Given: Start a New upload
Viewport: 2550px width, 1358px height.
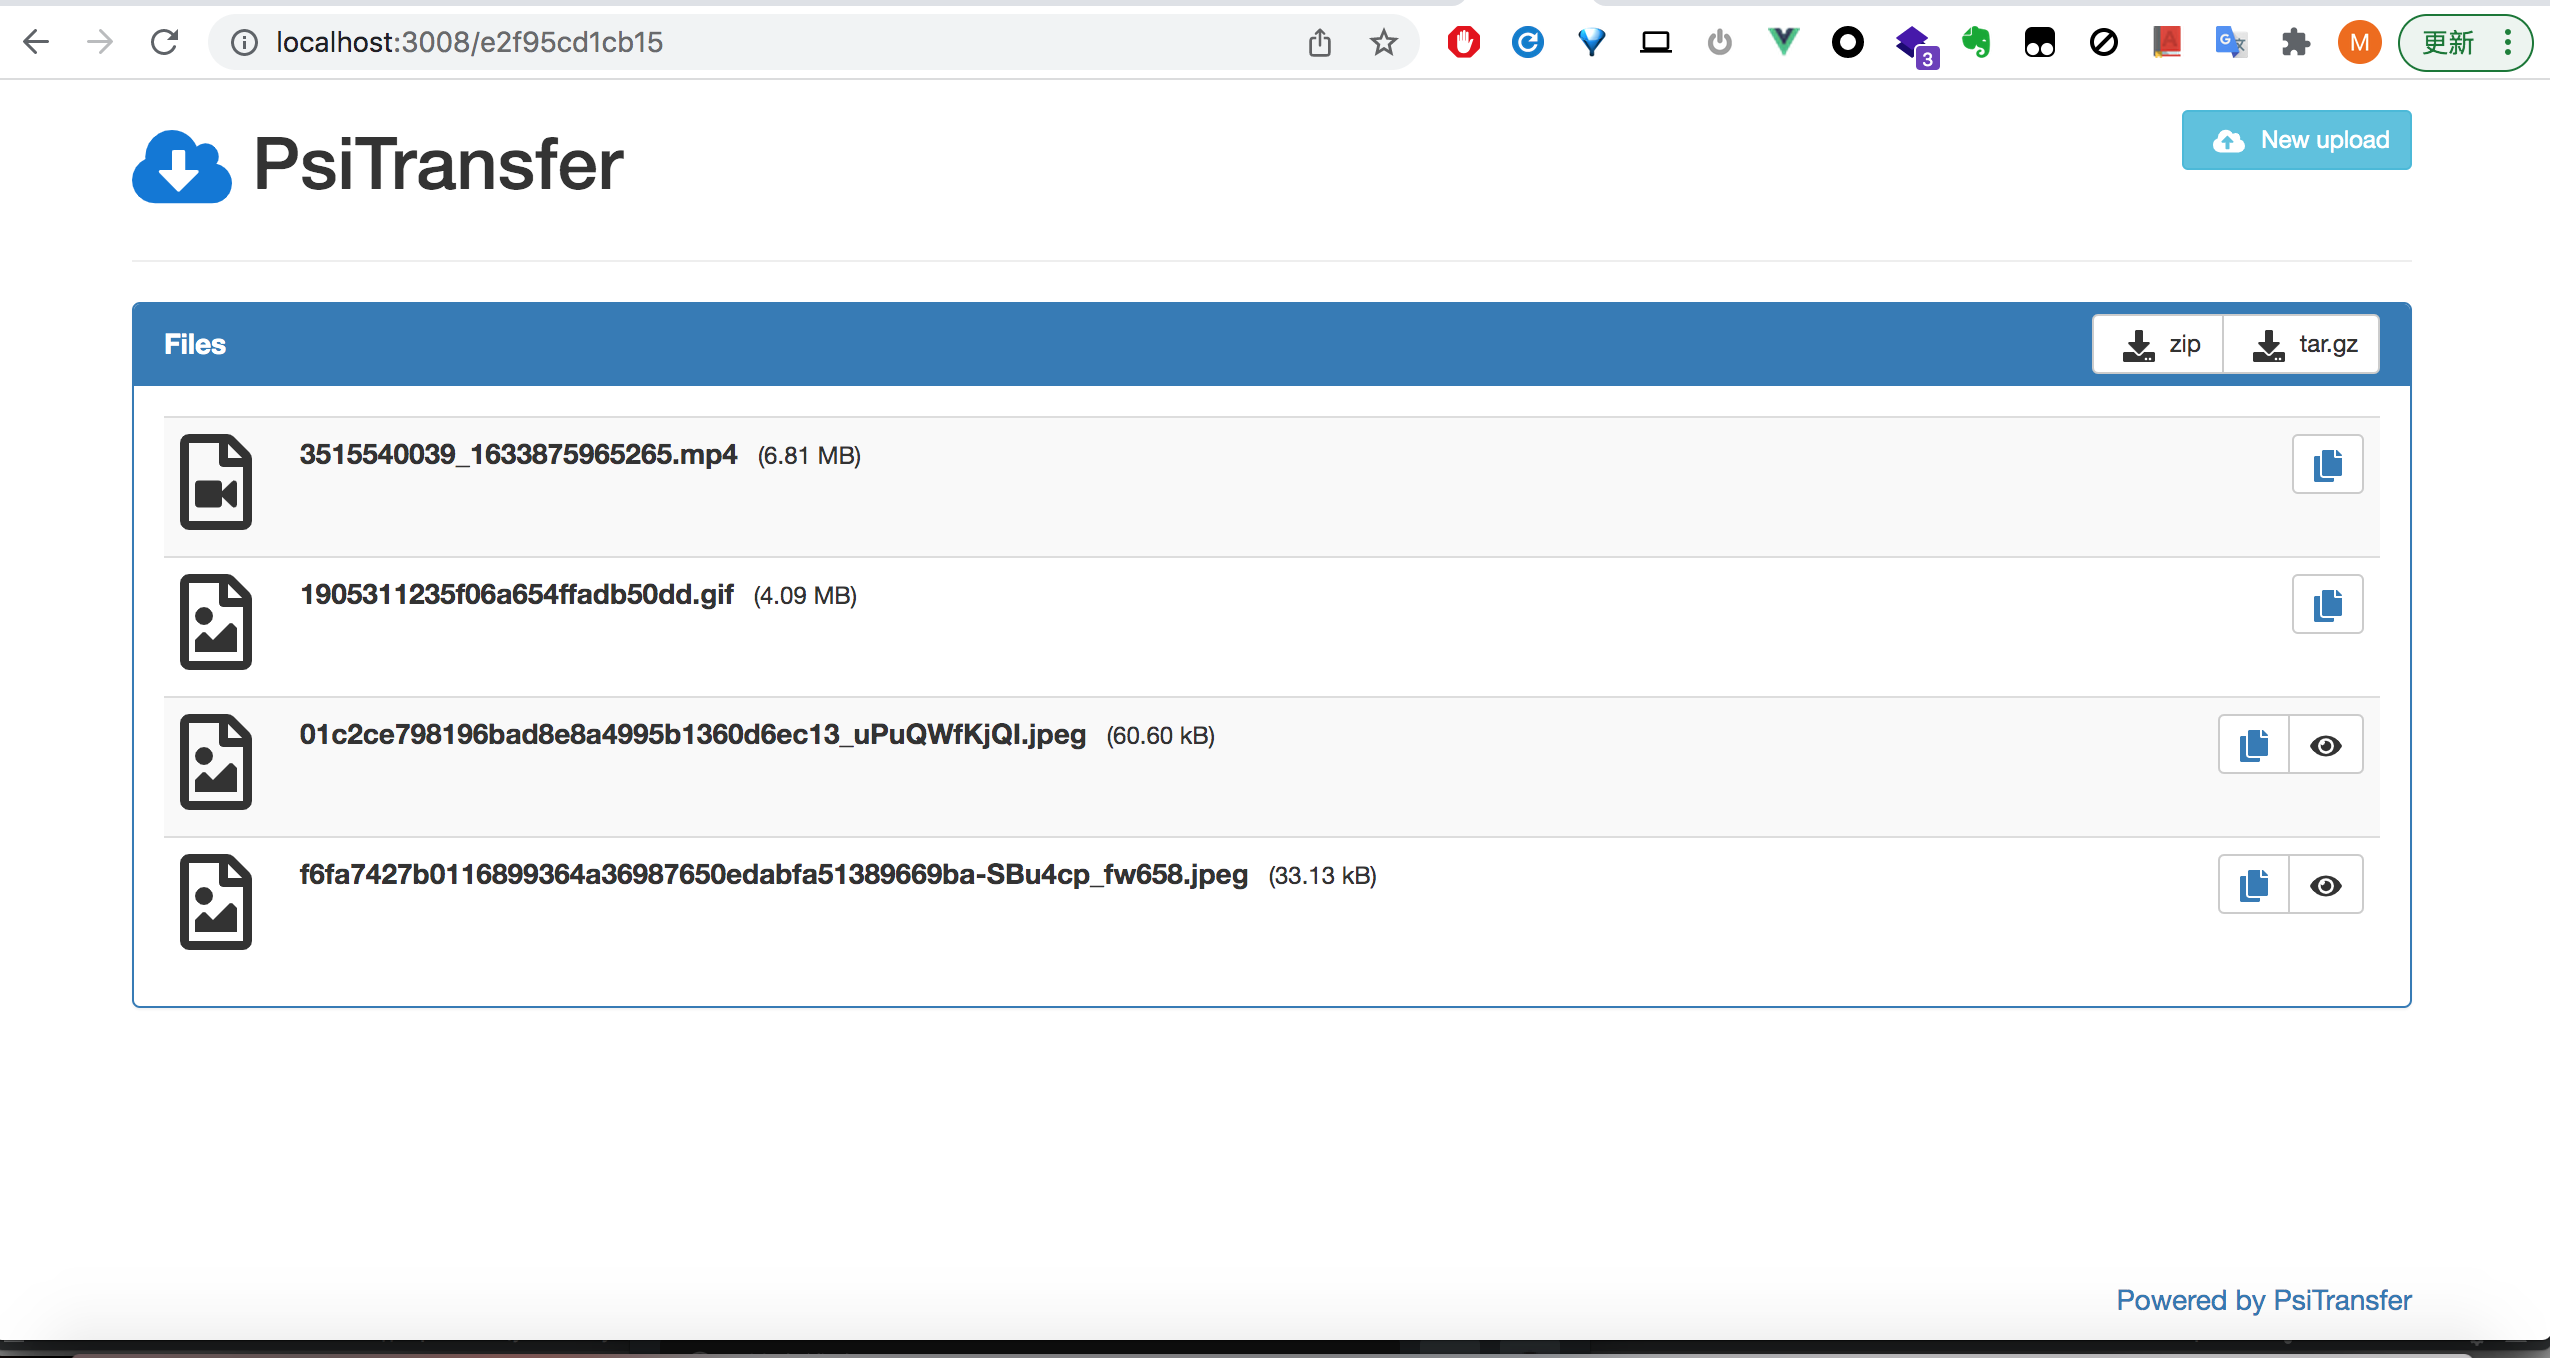Looking at the screenshot, I should (2296, 140).
